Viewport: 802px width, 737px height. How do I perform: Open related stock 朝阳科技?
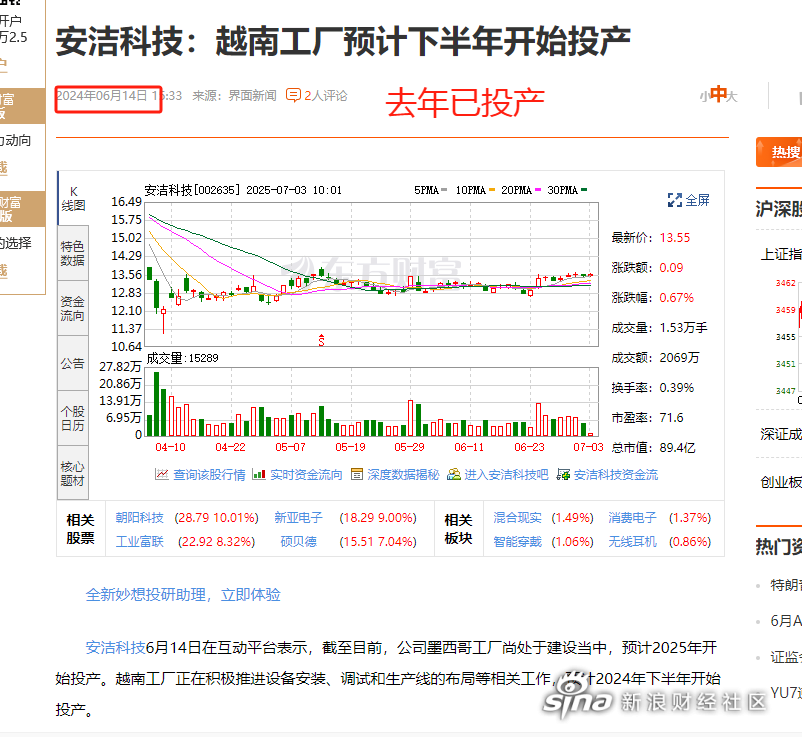coord(140,518)
